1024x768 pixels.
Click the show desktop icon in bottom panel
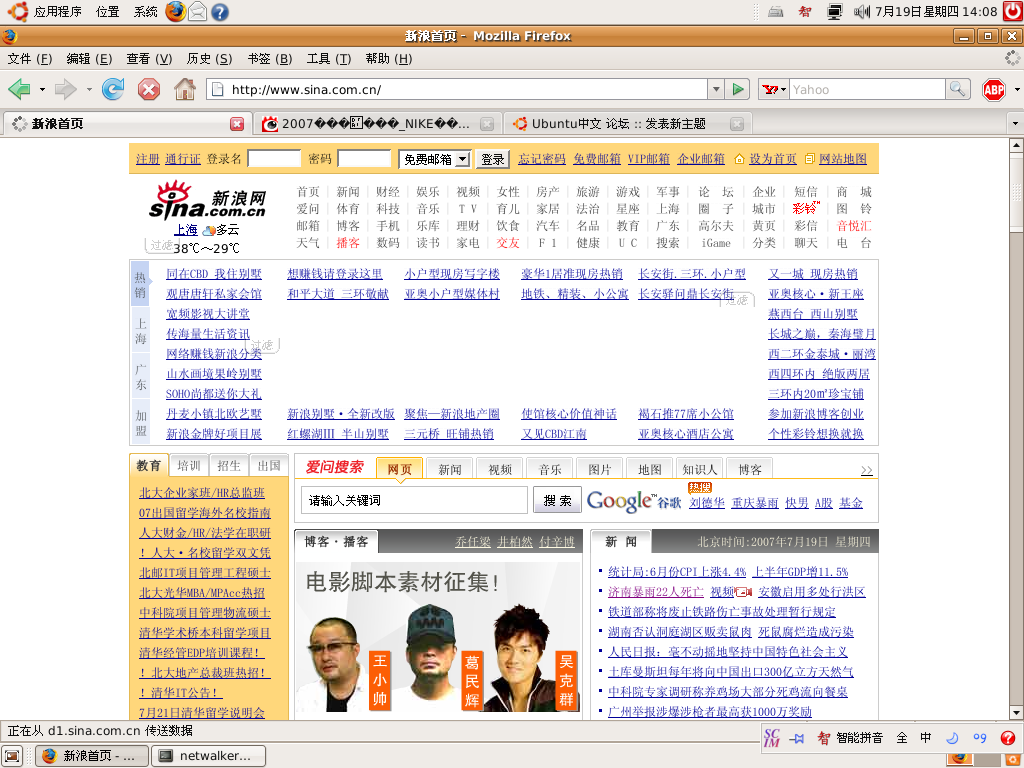pyautogui.click(x=13, y=756)
